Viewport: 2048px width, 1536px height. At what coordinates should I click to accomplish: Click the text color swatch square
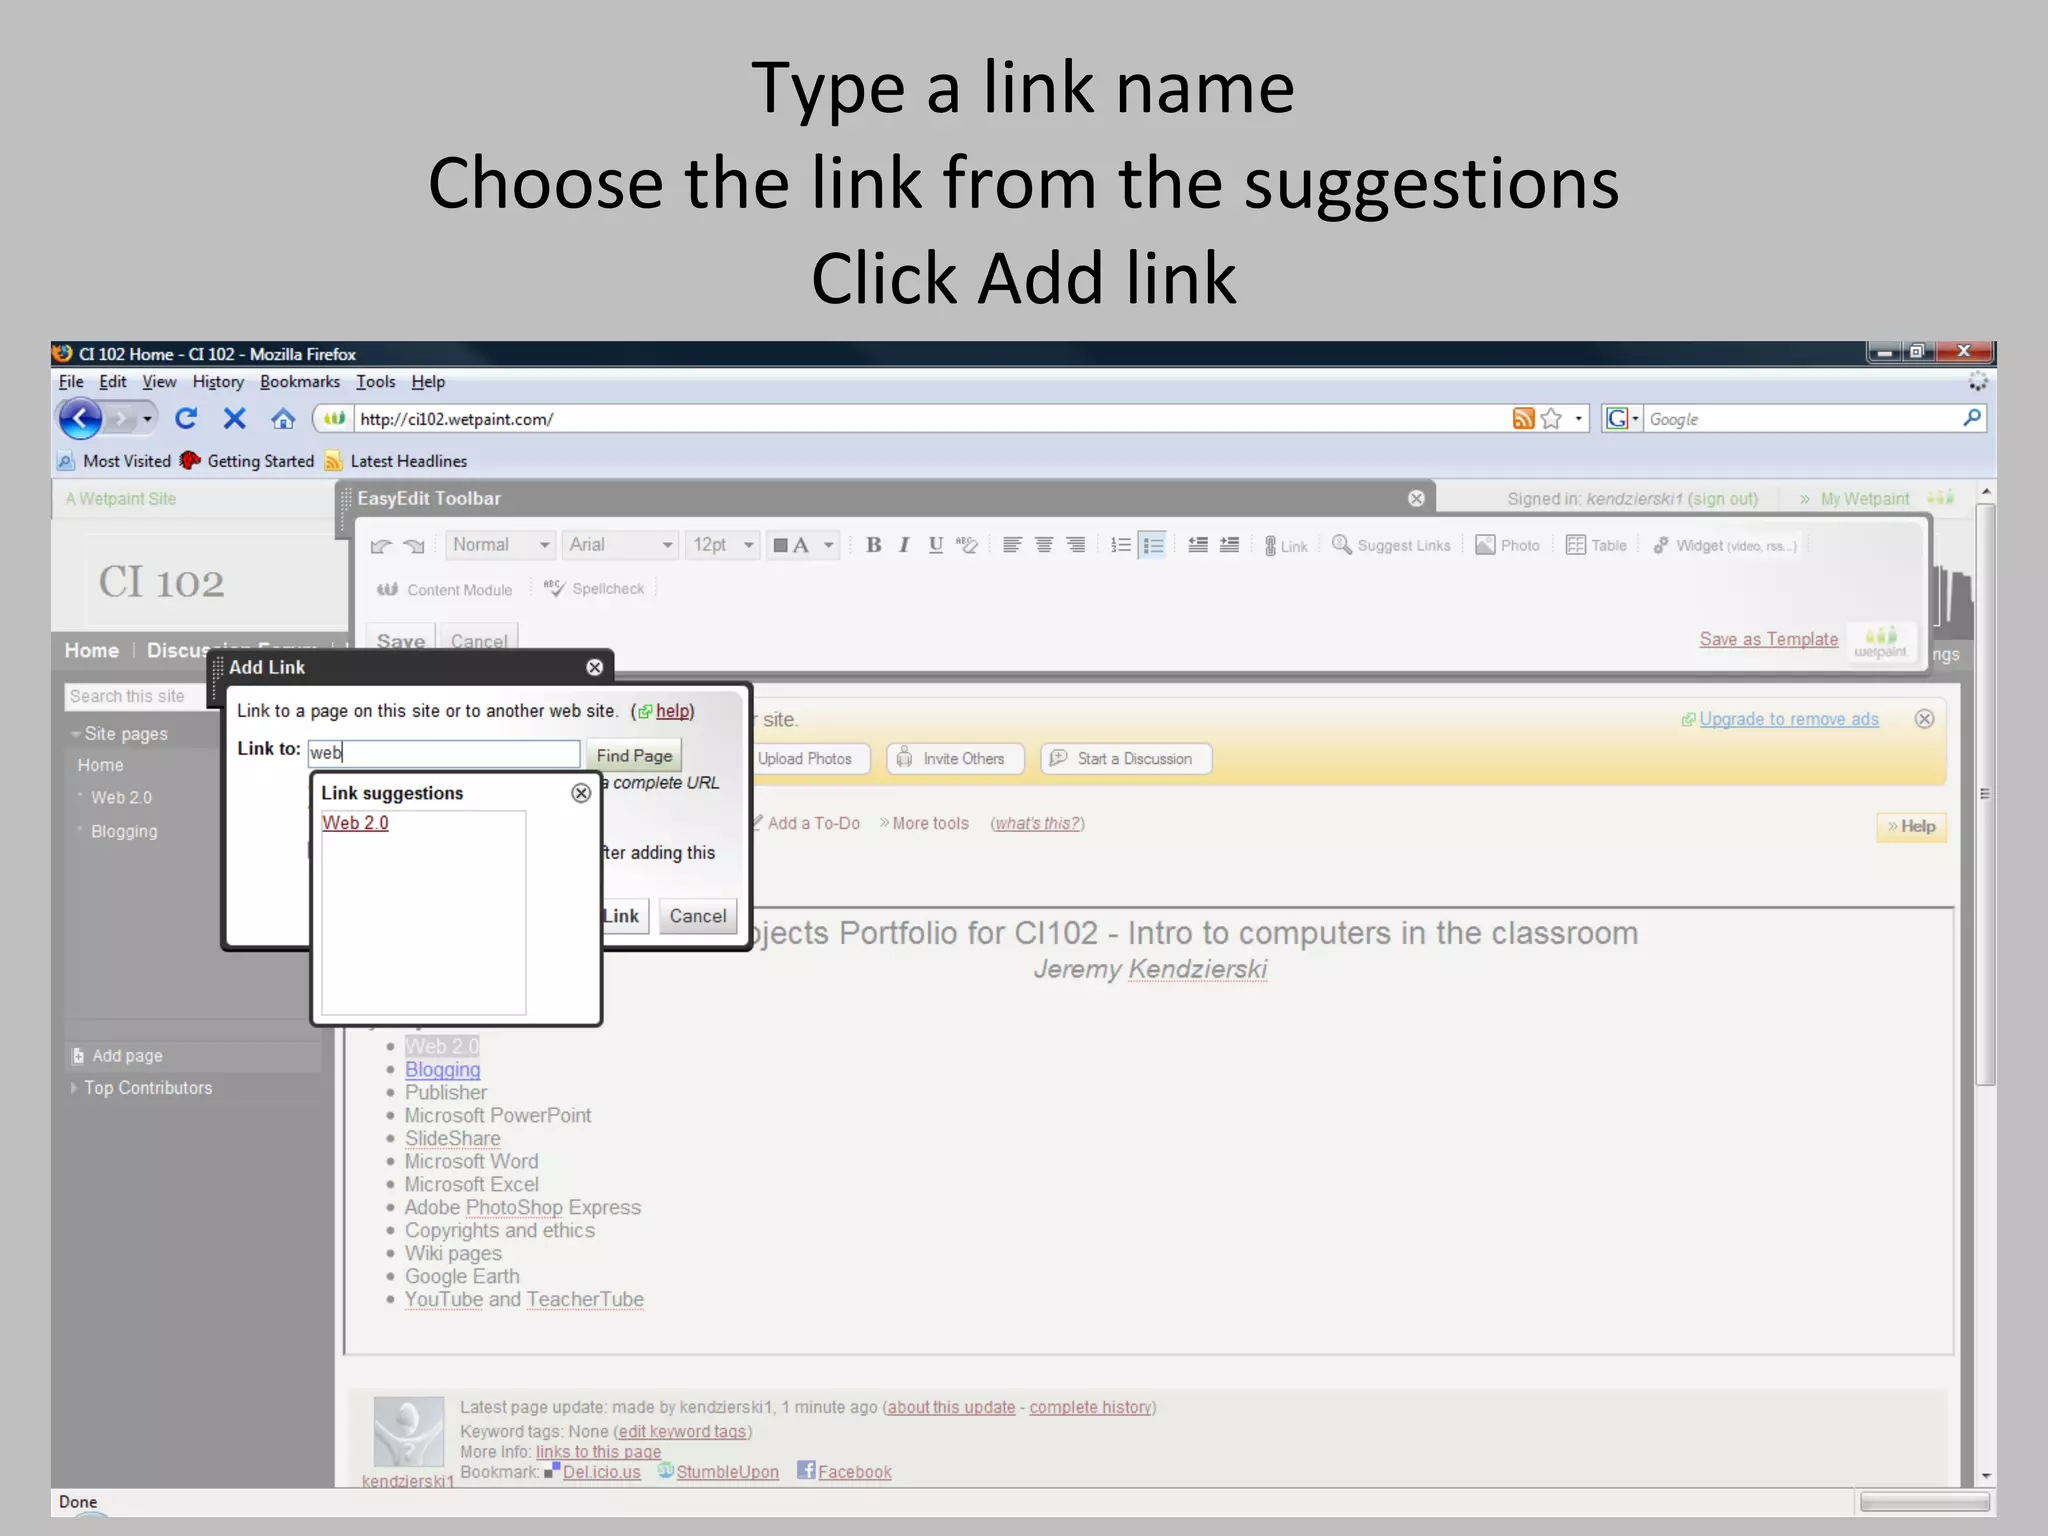[781, 545]
